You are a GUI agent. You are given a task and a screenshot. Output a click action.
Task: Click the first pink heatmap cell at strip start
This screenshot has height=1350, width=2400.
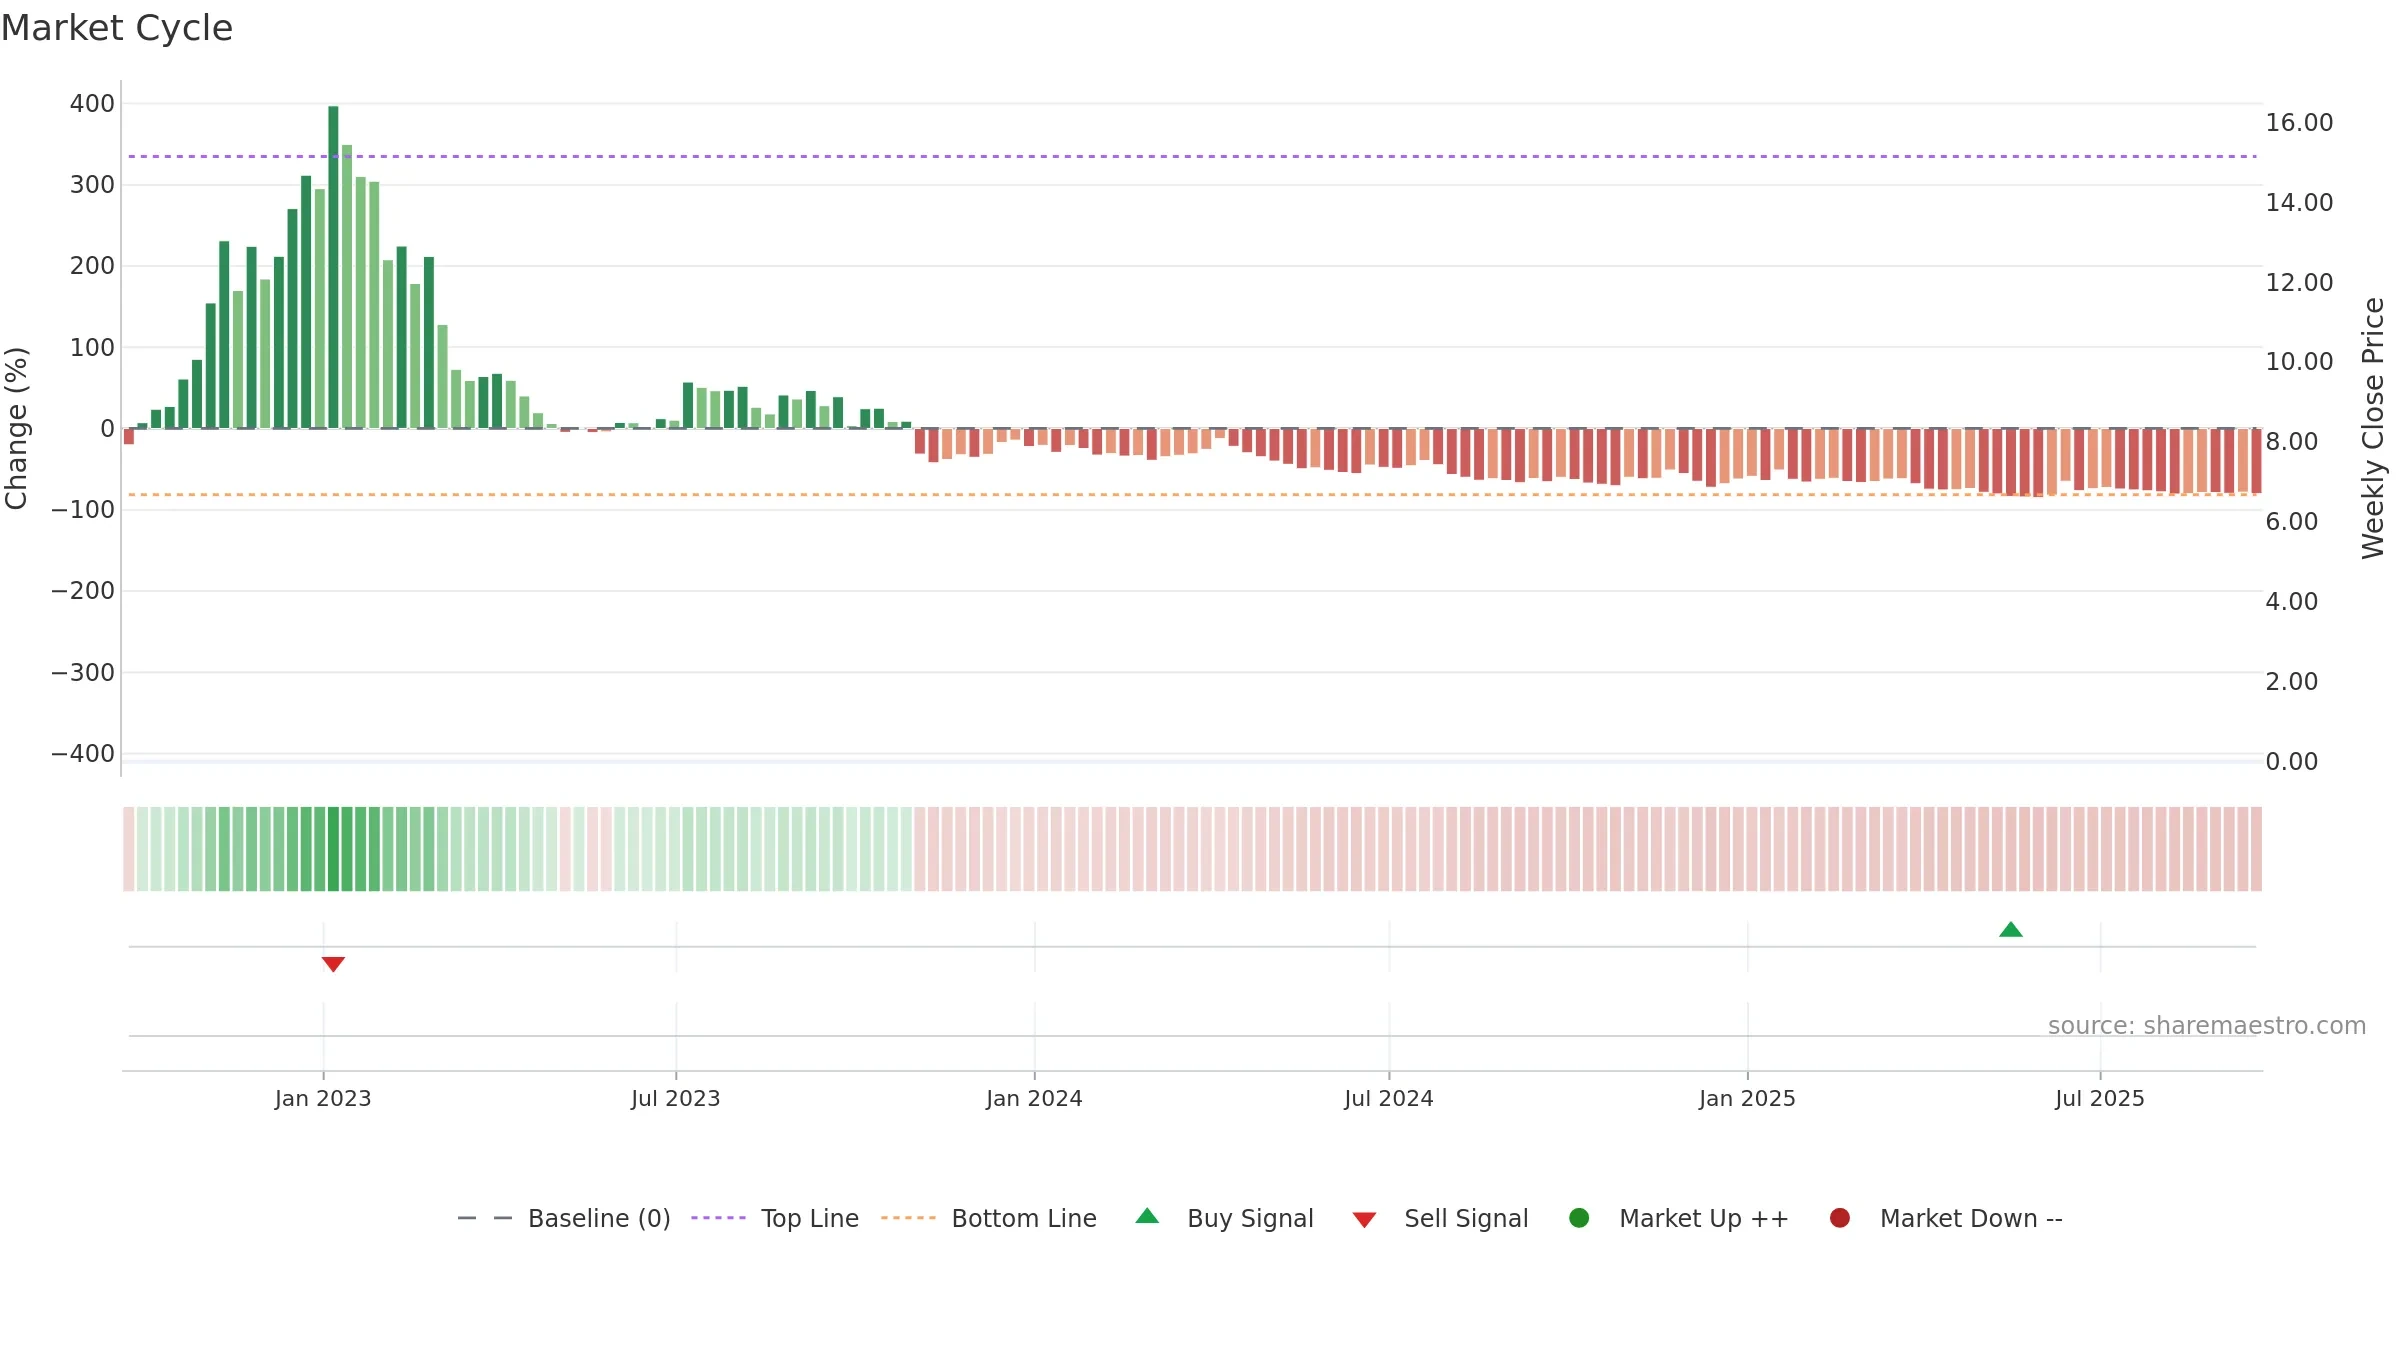(129, 849)
